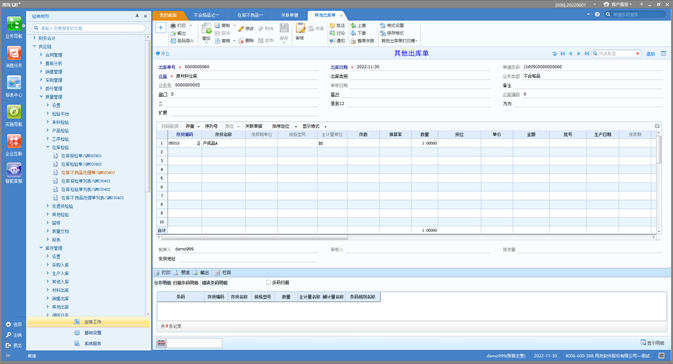Select the 其他出库单 tab
673x364 pixels.
[324, 15]
